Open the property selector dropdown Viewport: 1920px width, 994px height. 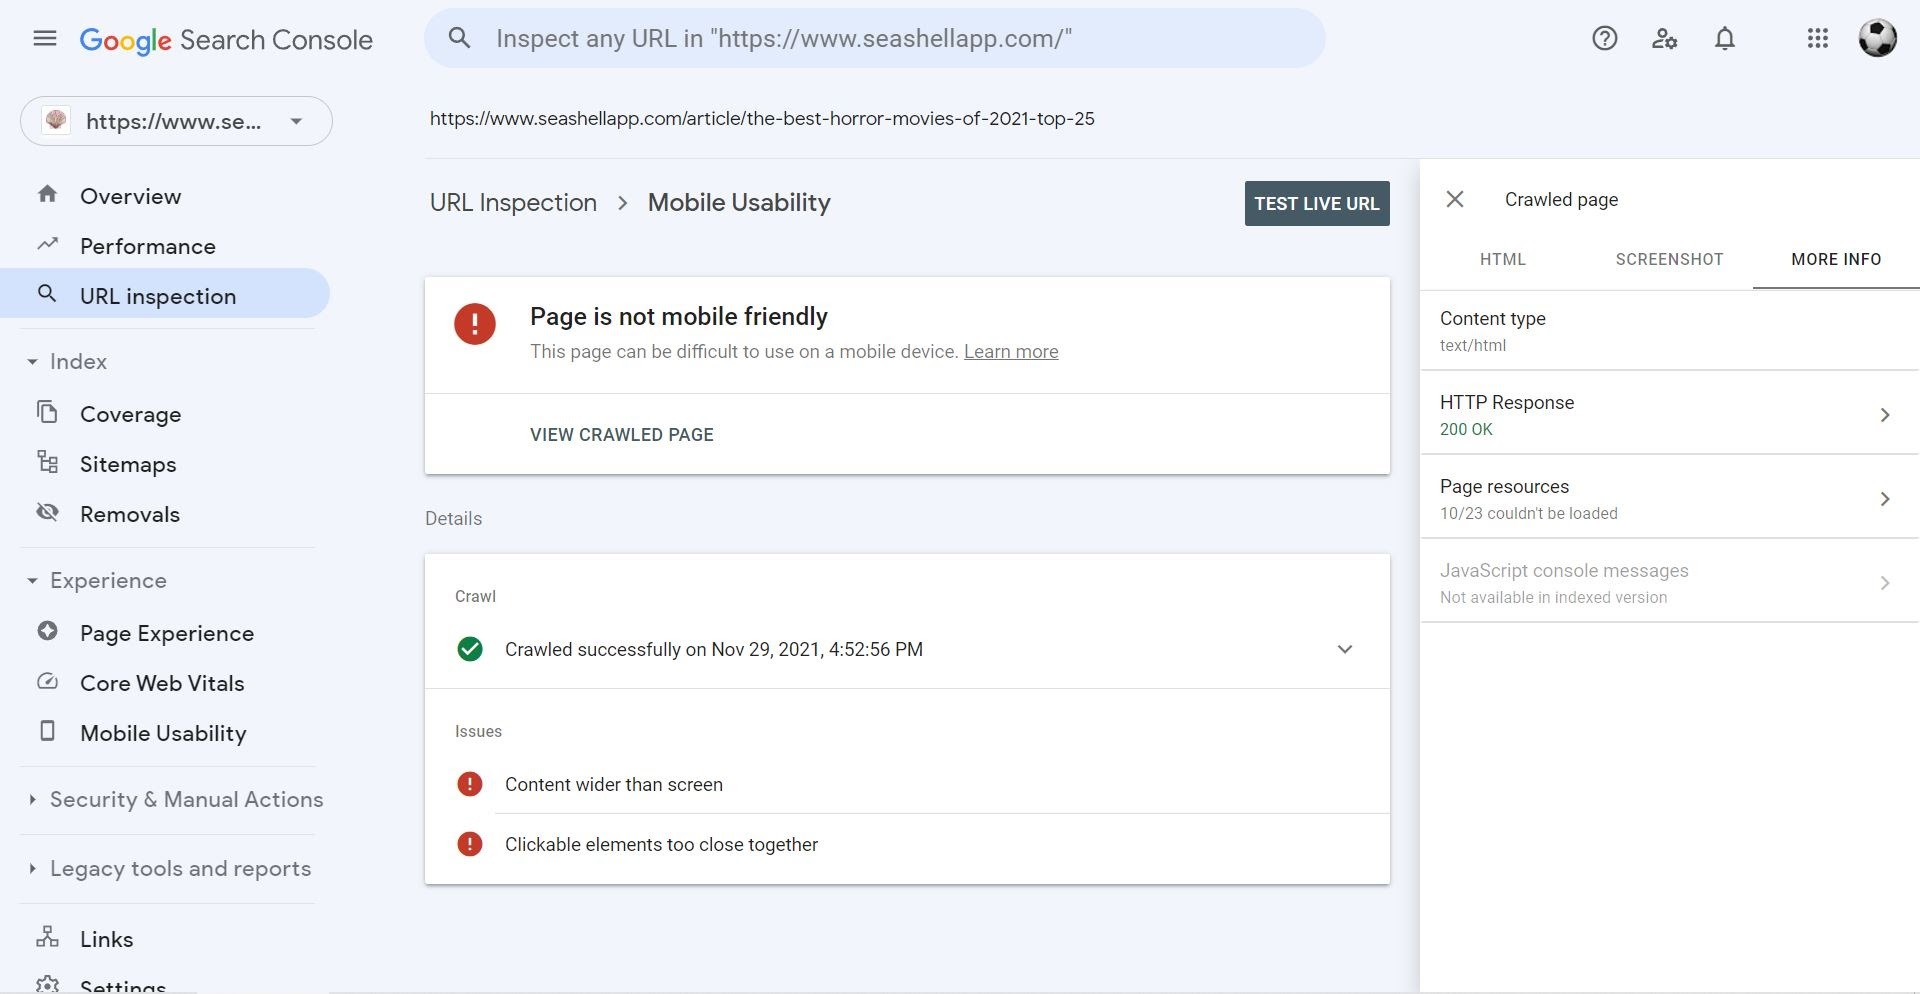point(295,121)
